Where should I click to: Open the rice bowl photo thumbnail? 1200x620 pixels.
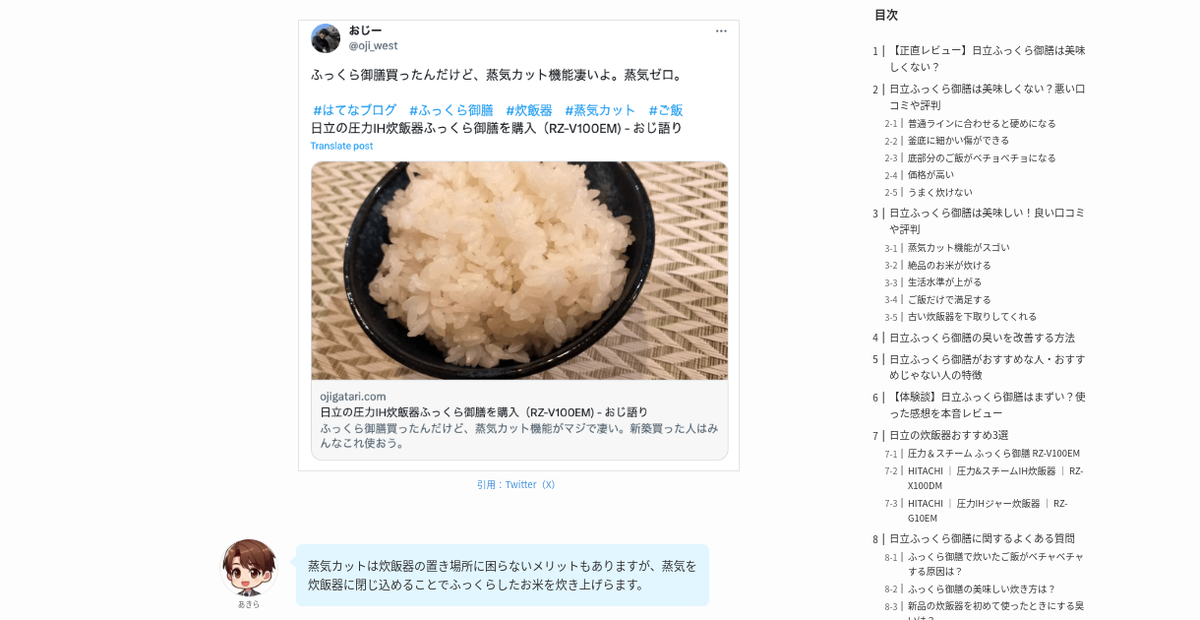pos(519,271)
